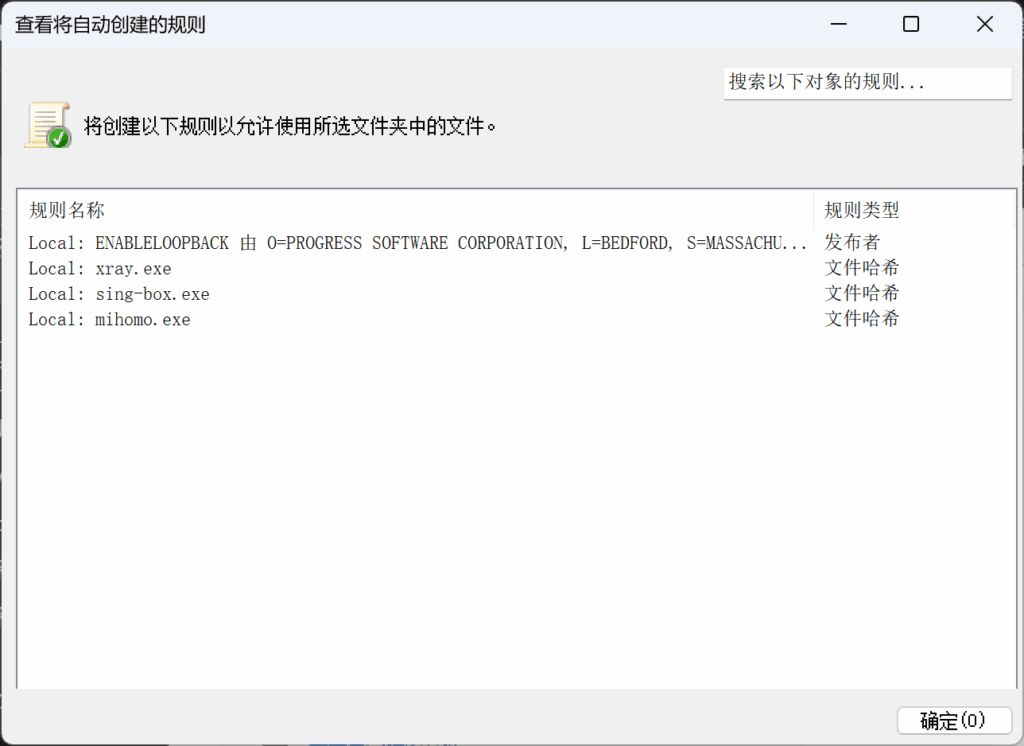The height and width of the screenshot is (746, 1024).
Task: Close the rule review dialog window
Action: pyautogui.click(x=985, y=25)
